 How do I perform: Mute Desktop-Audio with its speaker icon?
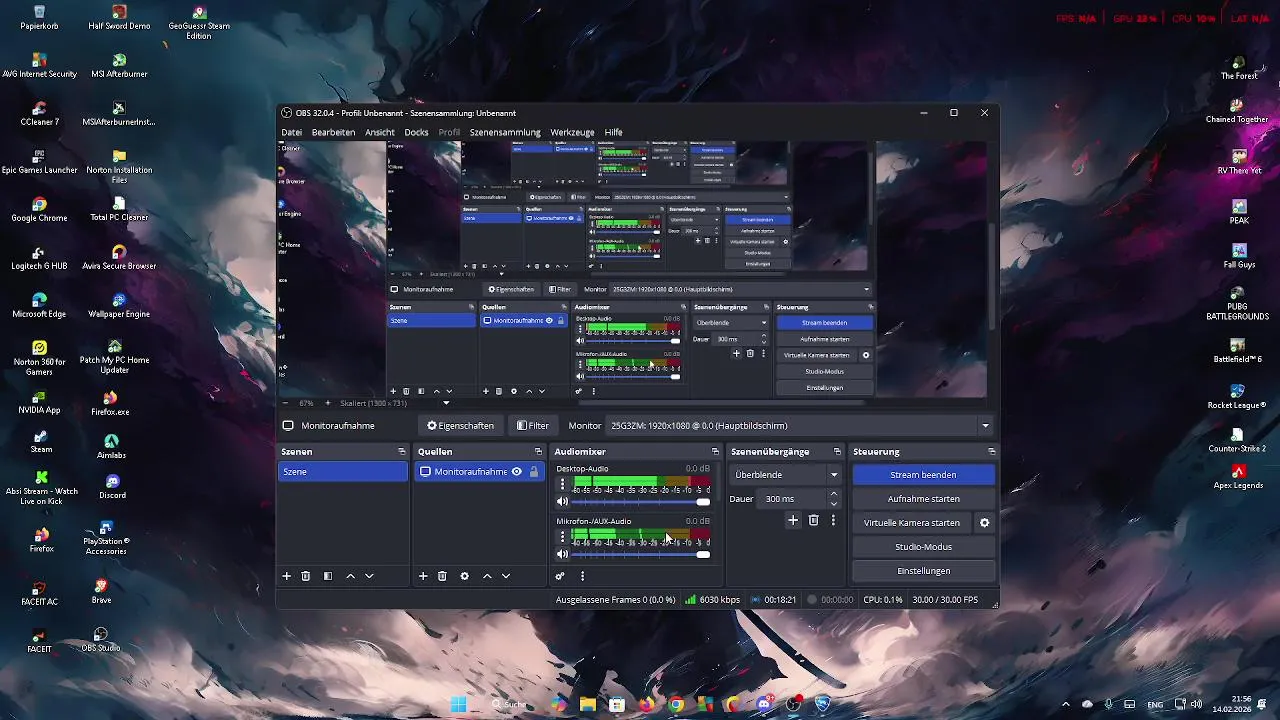(x=562, y=502)
